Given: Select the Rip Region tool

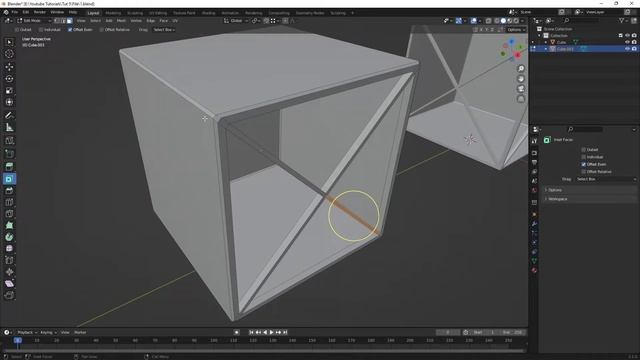Looking at the screenshot, I should tap(9, 295).
